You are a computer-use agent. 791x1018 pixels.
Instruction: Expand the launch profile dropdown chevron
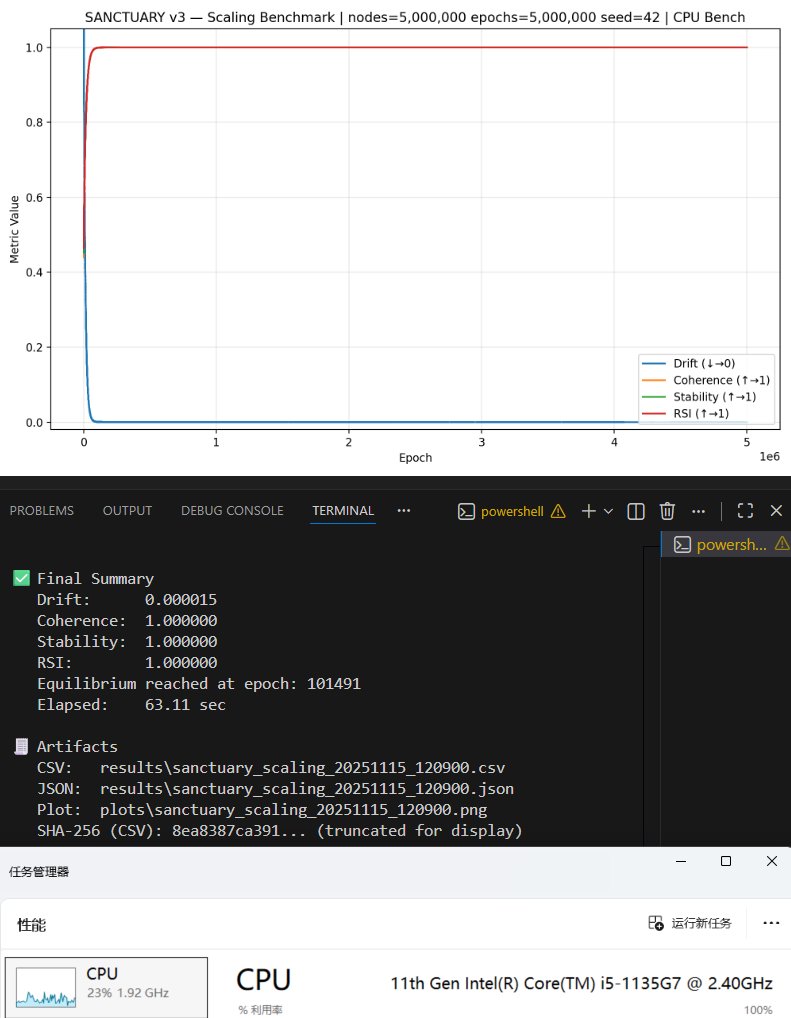(x=609, y=512)
